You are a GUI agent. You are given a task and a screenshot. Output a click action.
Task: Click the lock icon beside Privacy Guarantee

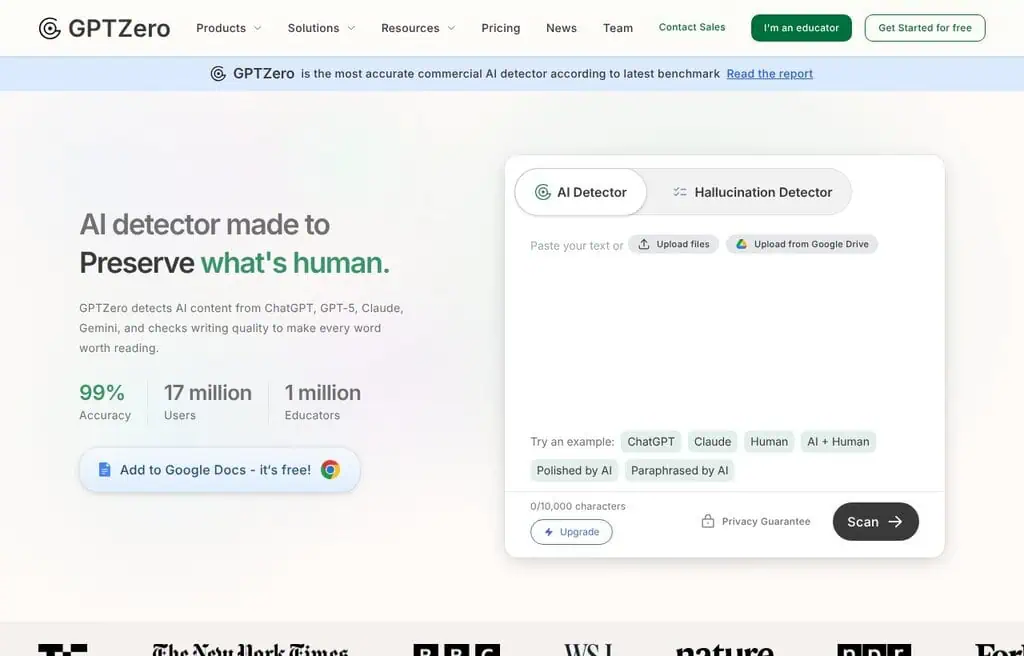707,521
